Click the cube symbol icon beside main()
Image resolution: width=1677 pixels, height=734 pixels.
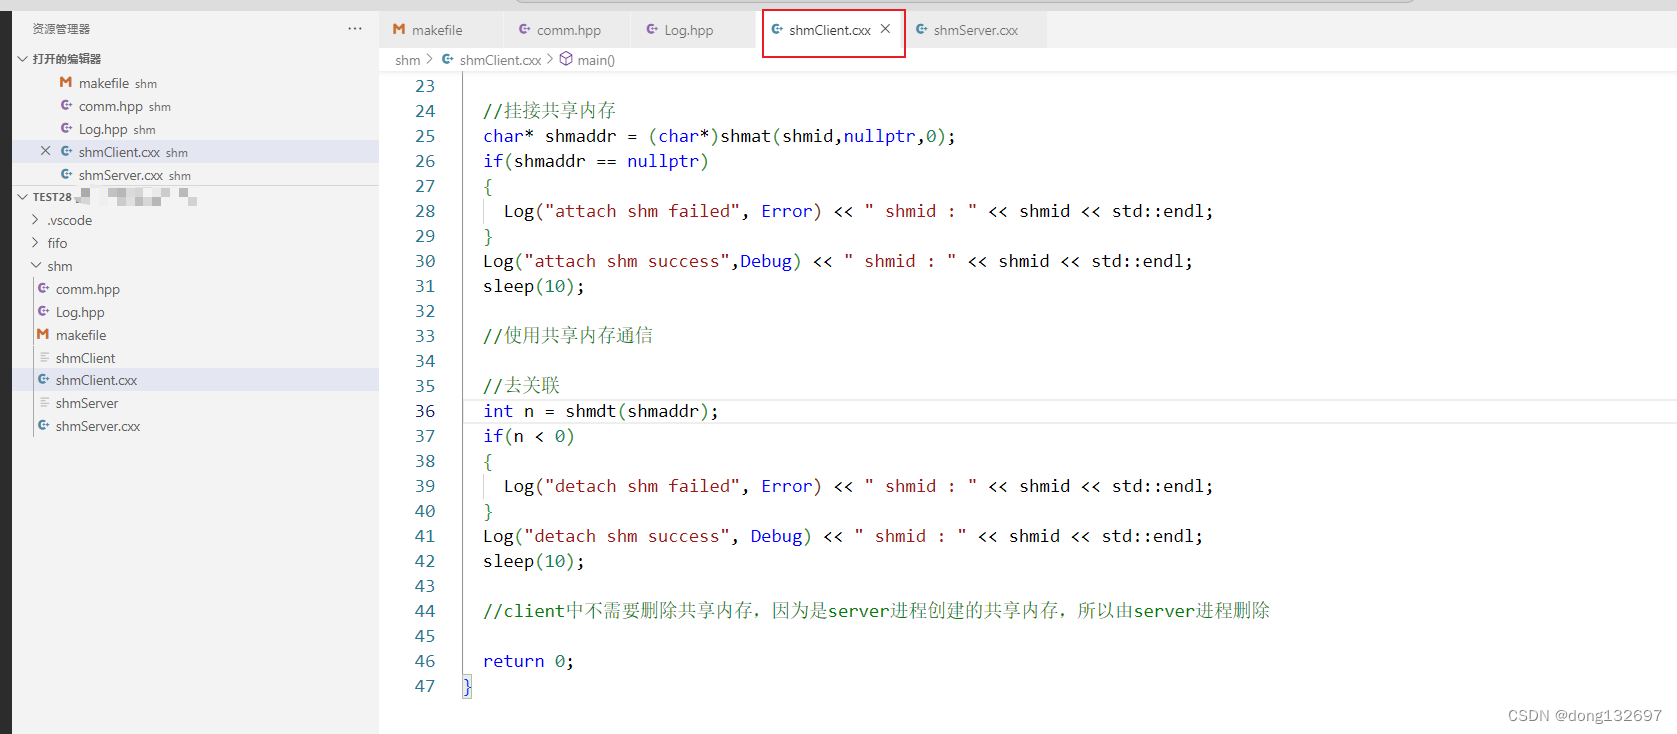click(x=566, y=59)
